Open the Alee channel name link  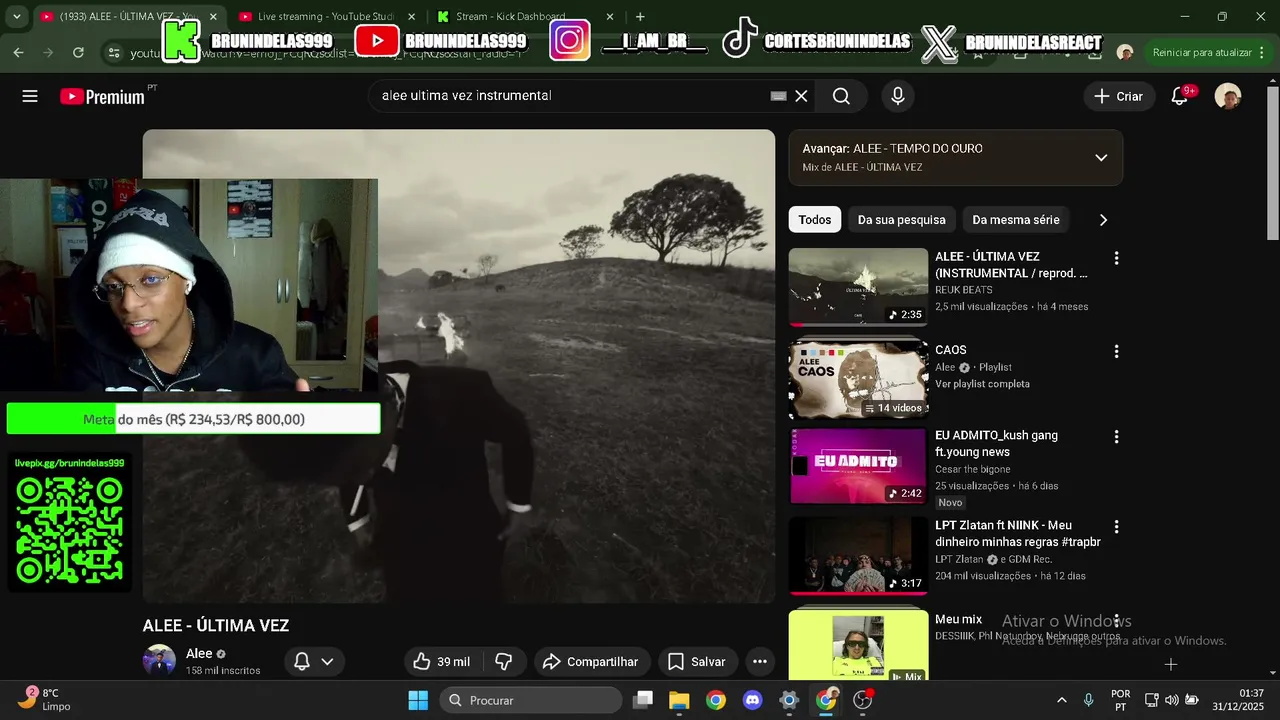pos(199,653)
